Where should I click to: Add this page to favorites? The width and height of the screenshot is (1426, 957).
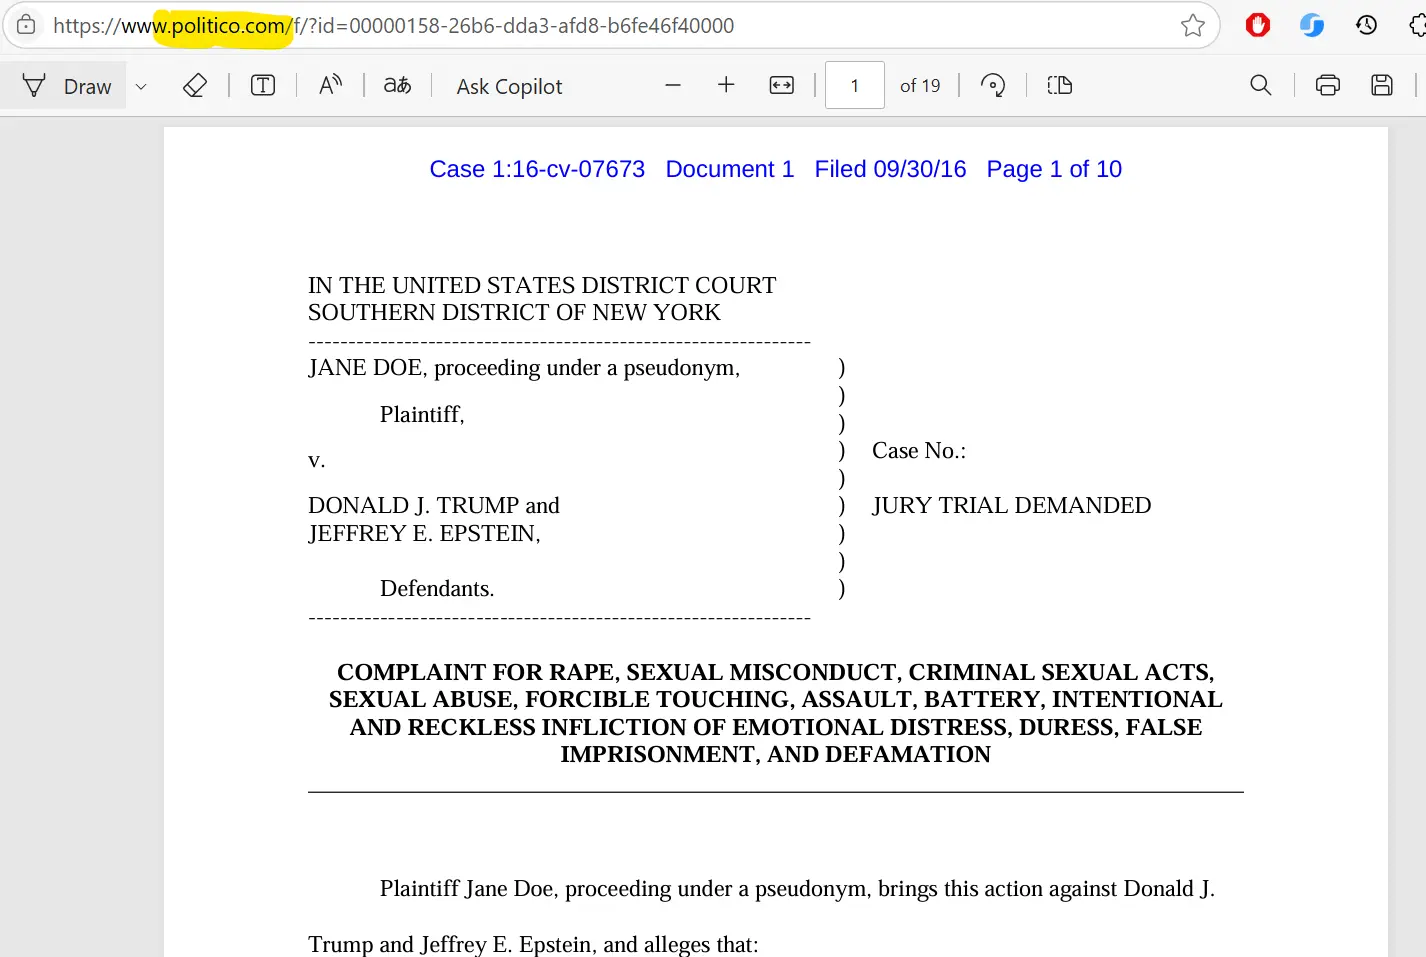click(1192, 26)
